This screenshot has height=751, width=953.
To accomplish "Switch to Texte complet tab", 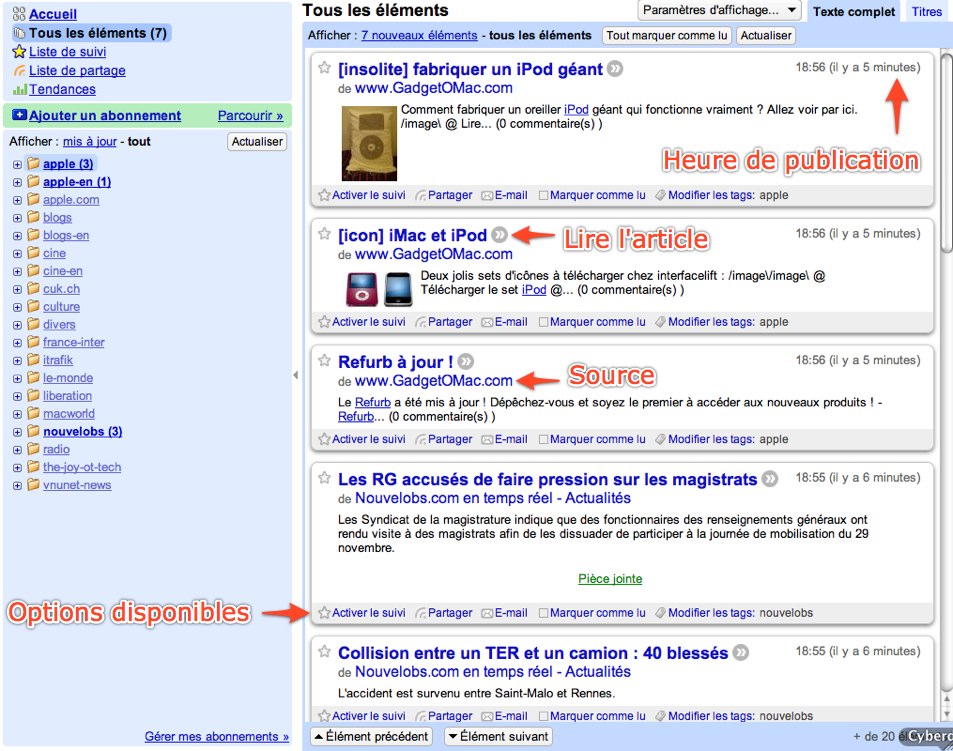I will point(853,12).
